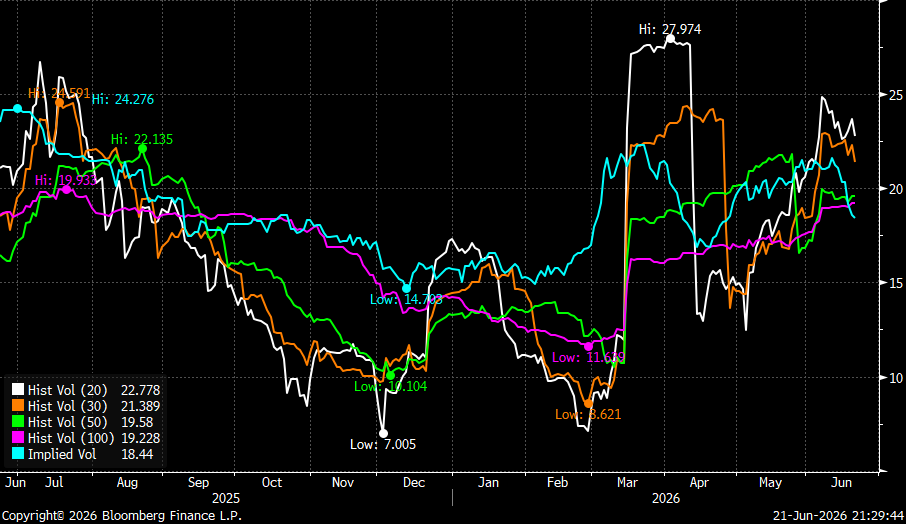This screenshot has width=906, height=524.
Task: Click the white Hist Vol (20) legend swatch
Action: (18, 390)
